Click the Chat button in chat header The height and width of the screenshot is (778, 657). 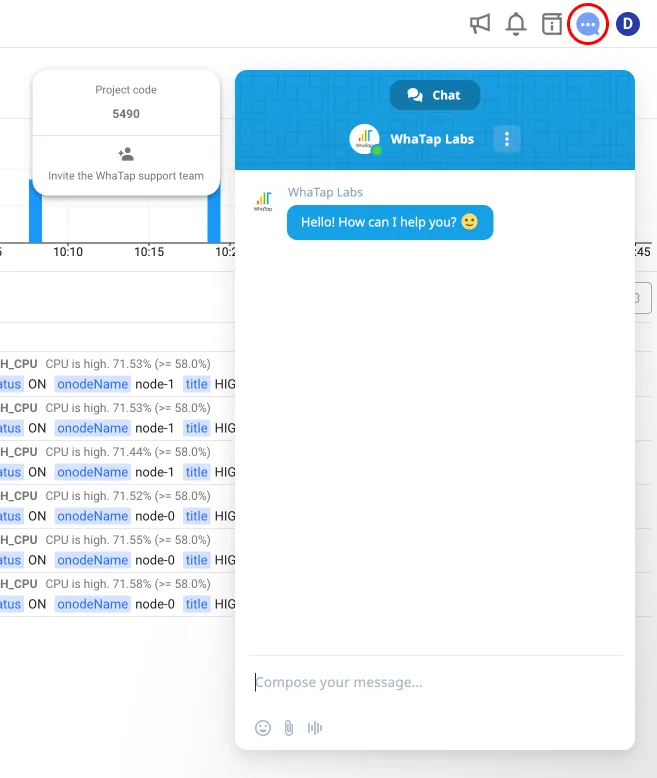click(435, 95)
